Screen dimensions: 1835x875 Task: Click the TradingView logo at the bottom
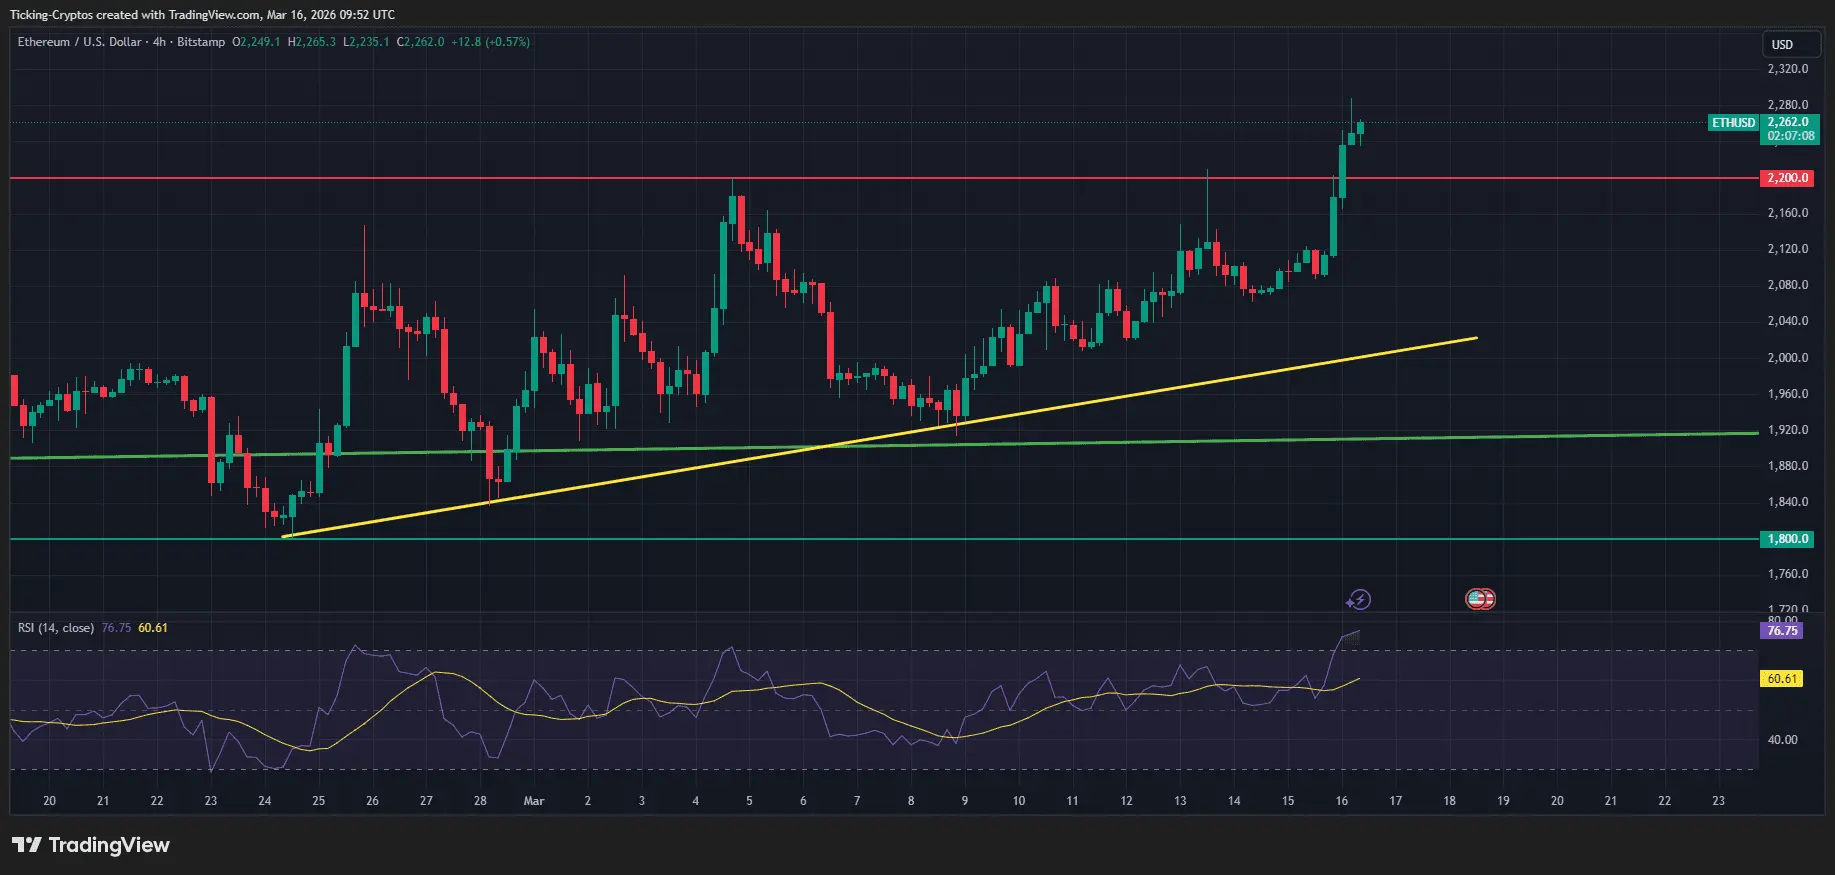[91, 845]
